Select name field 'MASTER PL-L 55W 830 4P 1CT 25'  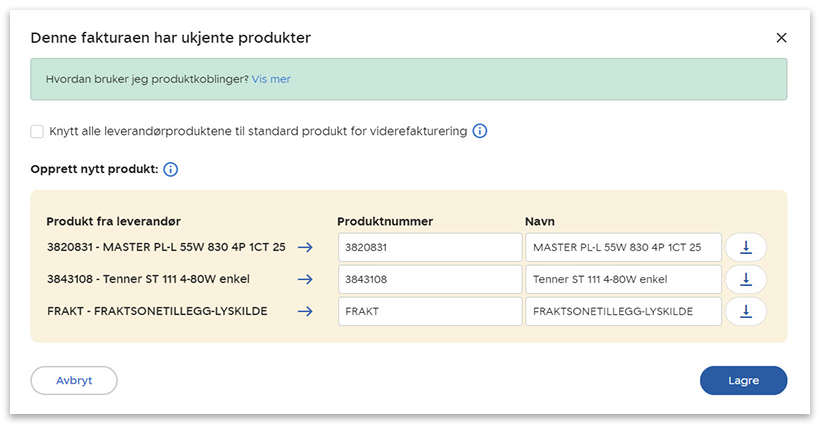pos(622,247)
